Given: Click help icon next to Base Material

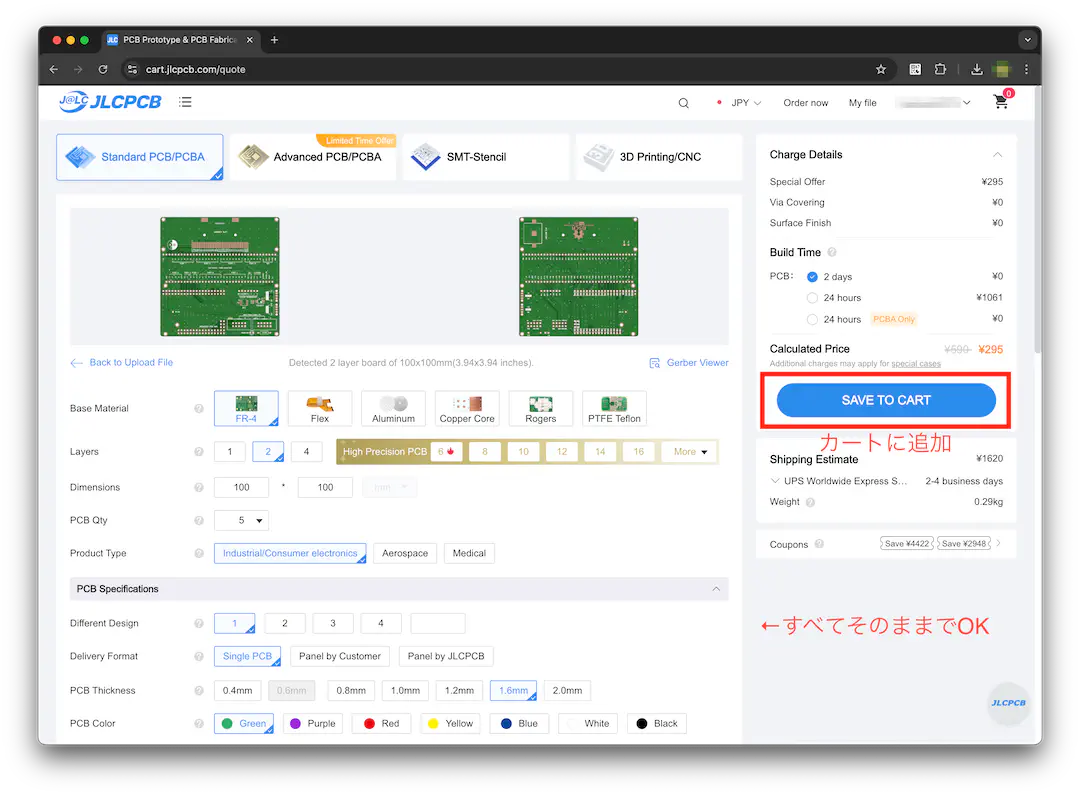Looking at the screenshot, I should [x=199, y=409].
